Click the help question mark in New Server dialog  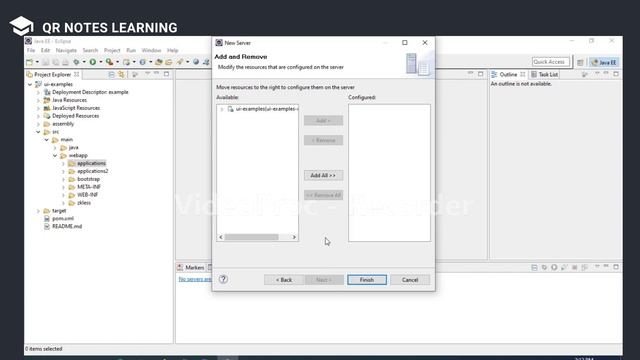click(x=223, y=279)
